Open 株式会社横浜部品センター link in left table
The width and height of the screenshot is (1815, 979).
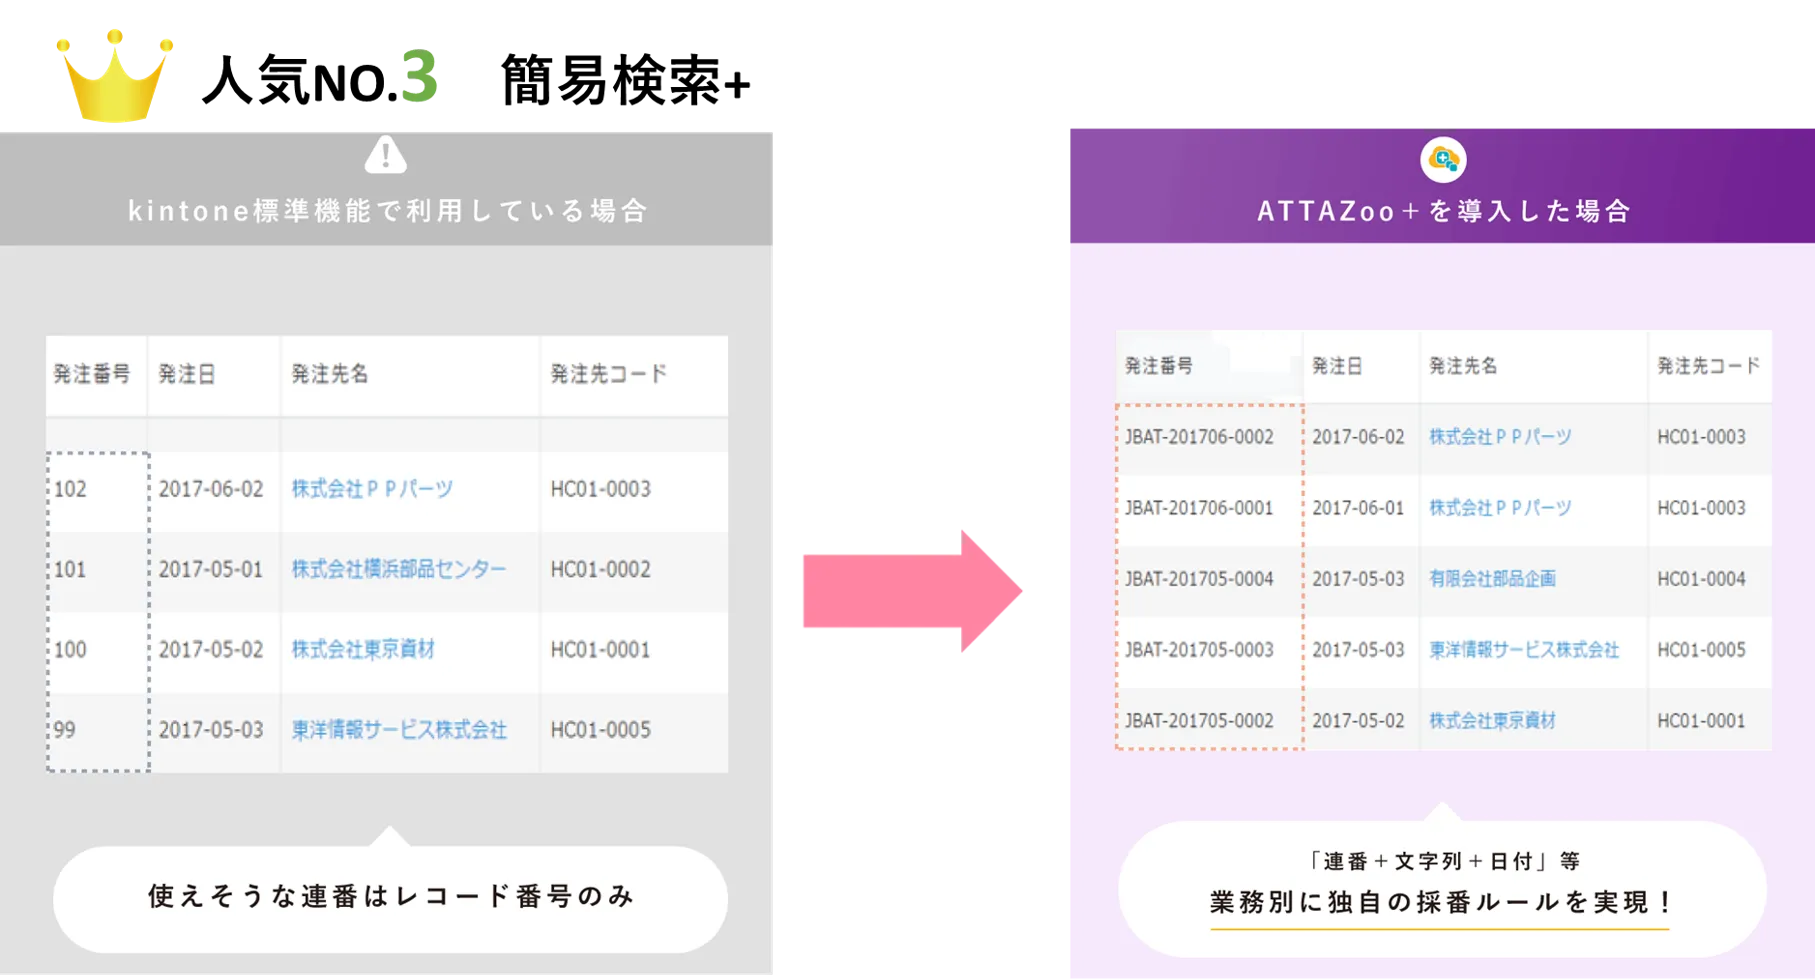click(x=398, y=569)
